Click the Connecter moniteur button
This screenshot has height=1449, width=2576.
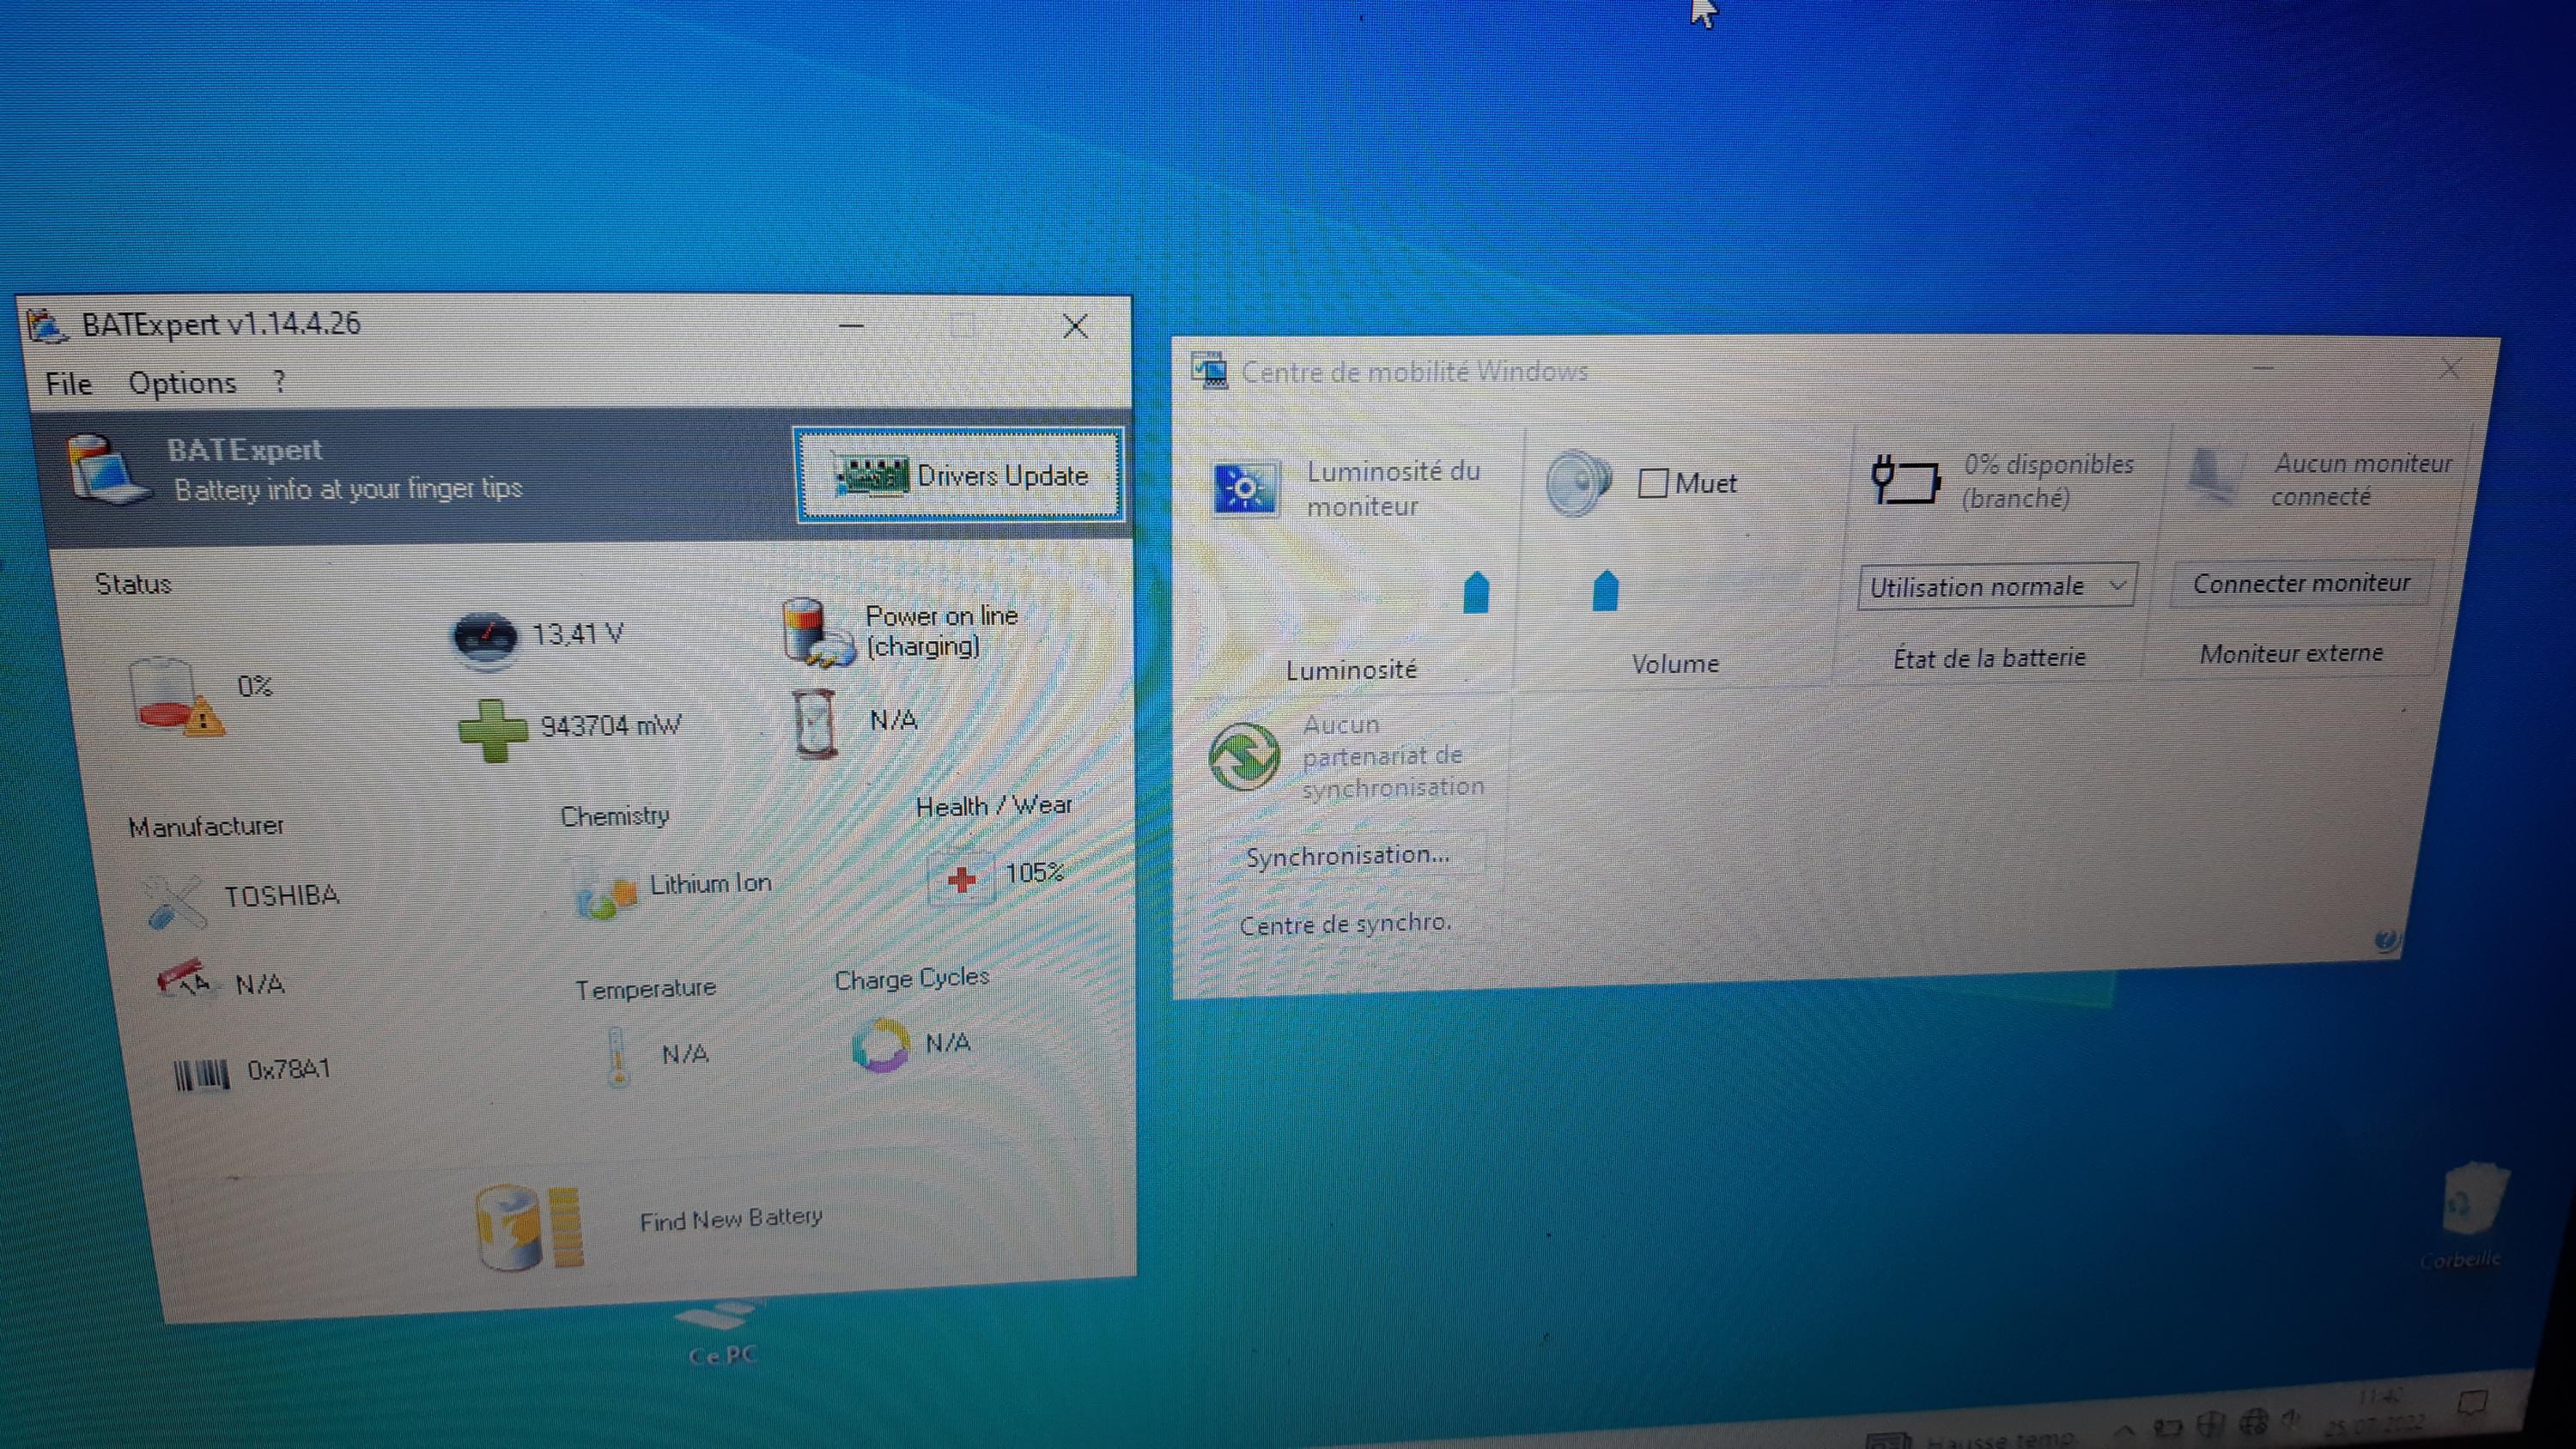coord(2300,583)
